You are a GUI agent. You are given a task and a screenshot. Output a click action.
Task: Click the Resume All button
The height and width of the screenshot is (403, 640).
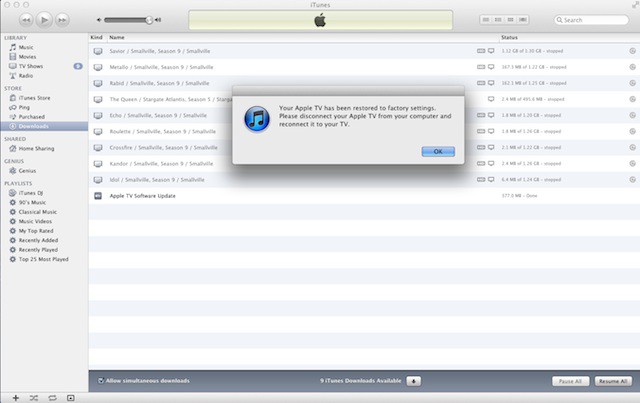click(x=612, y=381)
